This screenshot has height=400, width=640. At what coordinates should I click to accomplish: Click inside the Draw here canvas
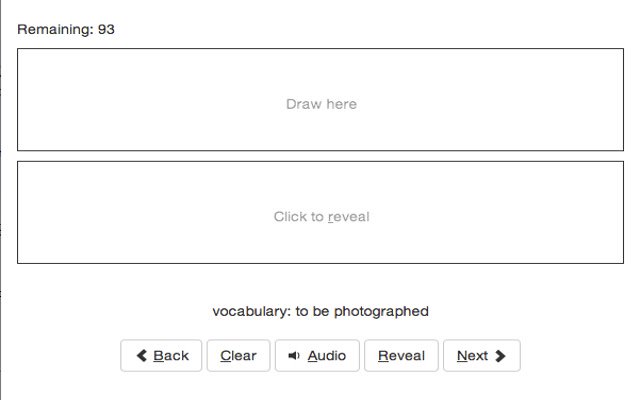320,100
